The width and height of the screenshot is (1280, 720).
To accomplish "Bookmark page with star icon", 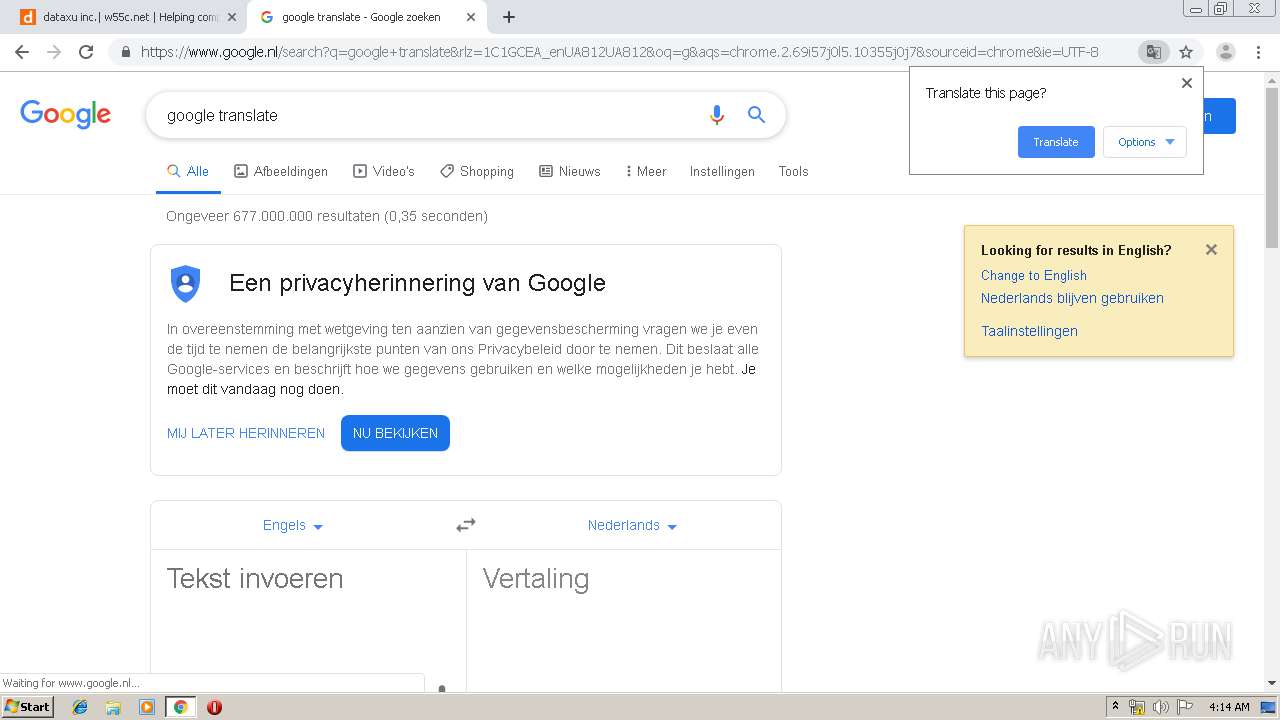I will [x=1186, y=52].
